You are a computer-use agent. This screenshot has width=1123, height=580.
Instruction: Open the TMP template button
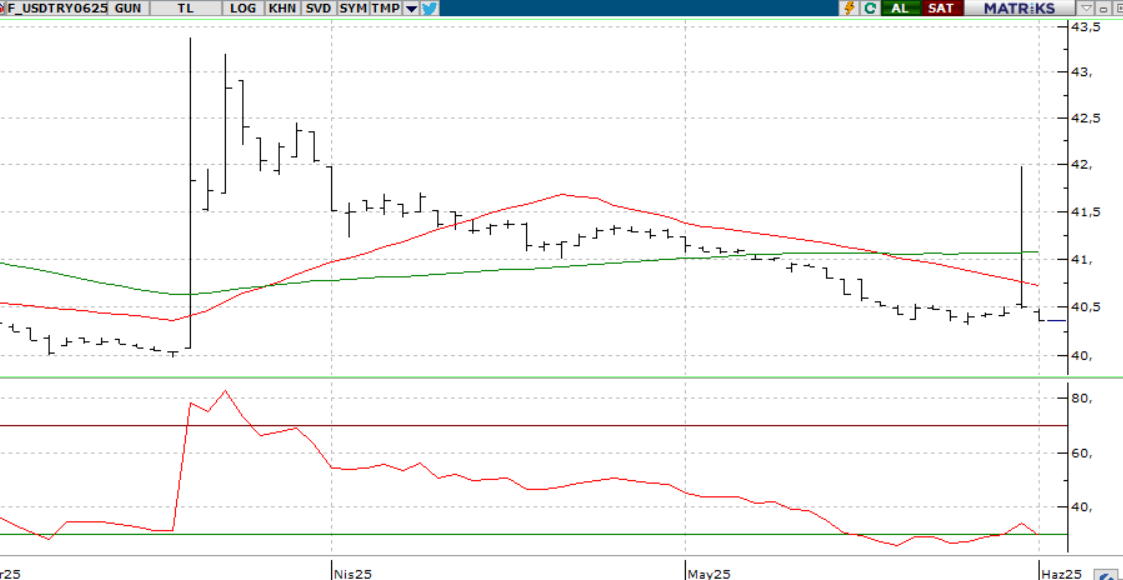[385, 8]
